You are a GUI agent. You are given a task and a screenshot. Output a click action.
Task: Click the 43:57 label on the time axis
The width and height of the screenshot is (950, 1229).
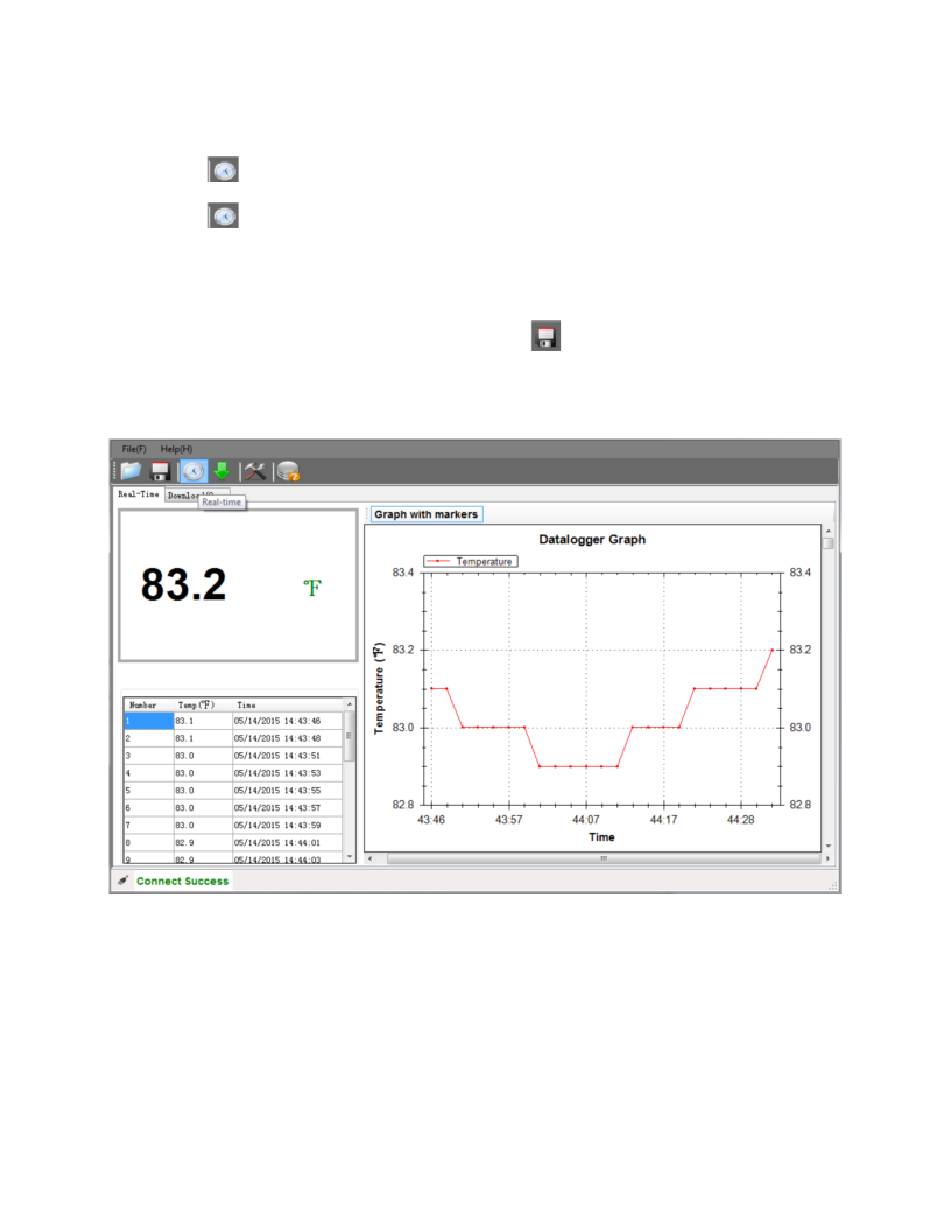pos(509,820)
